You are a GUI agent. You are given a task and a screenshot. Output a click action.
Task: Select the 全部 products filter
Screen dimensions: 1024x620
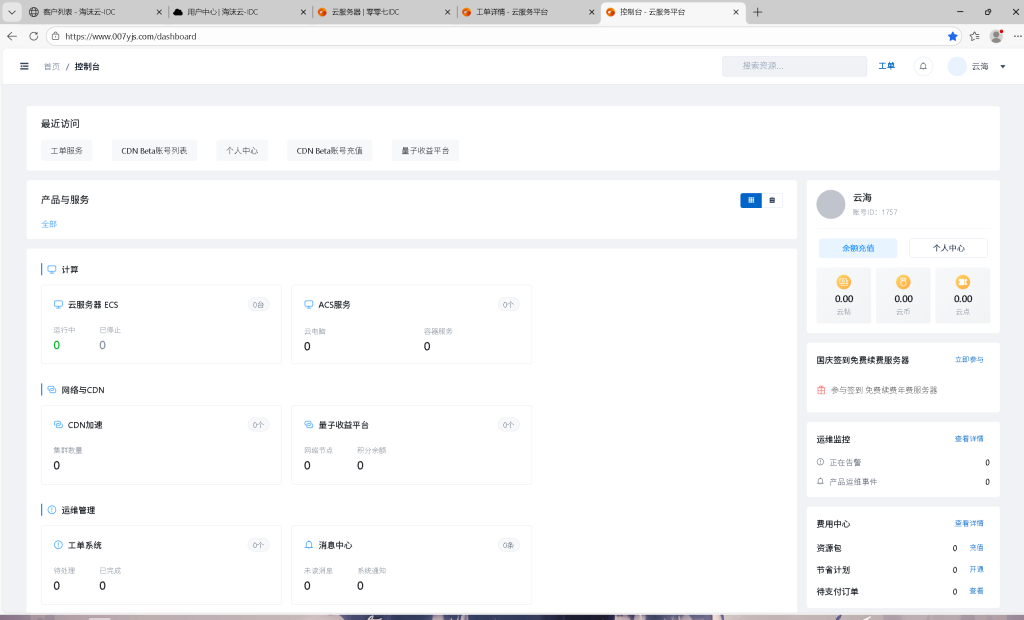[49, 224]
